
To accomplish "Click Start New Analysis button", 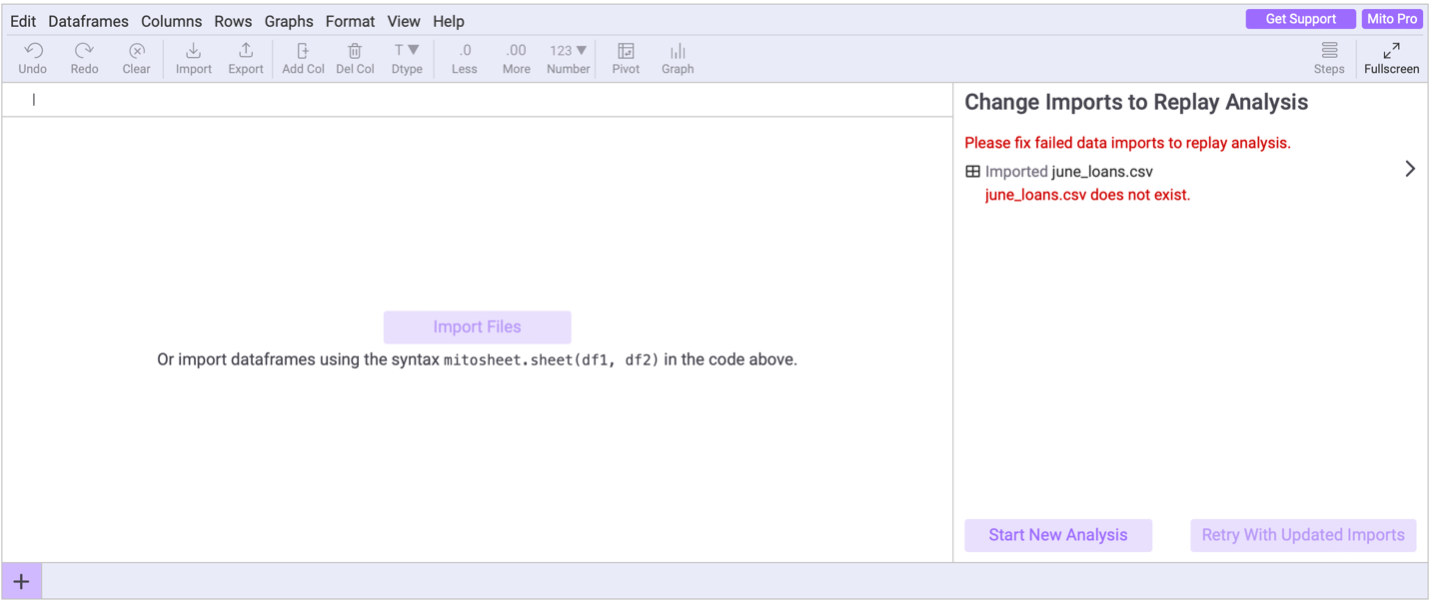I will (1058, 535).
